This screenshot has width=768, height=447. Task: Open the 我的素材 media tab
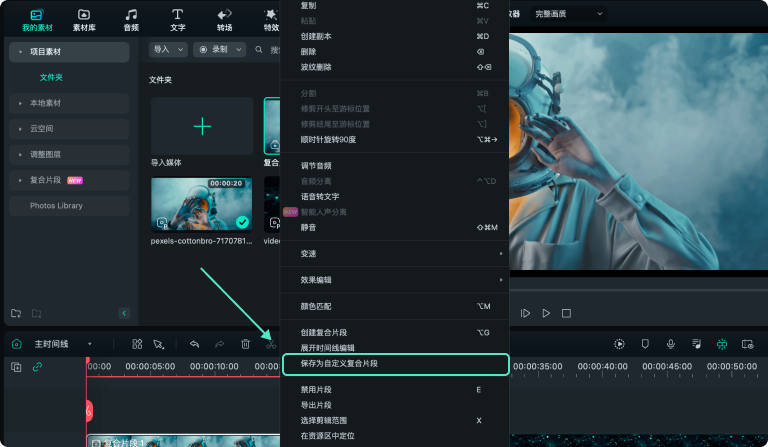point(37,20)
